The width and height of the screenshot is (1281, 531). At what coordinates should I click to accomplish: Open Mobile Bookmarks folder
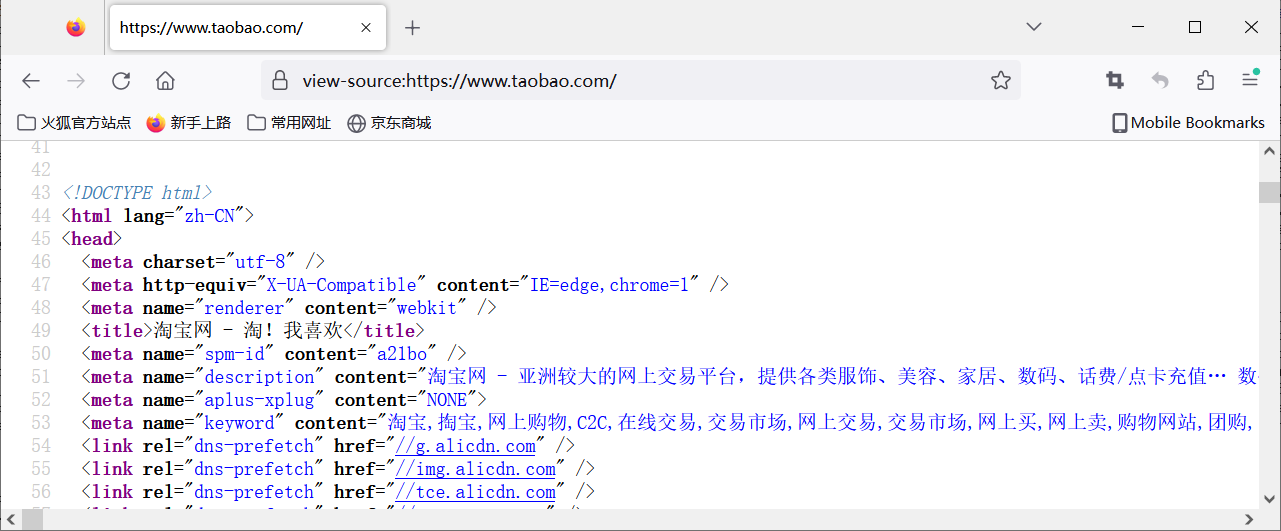(1188, 123)
